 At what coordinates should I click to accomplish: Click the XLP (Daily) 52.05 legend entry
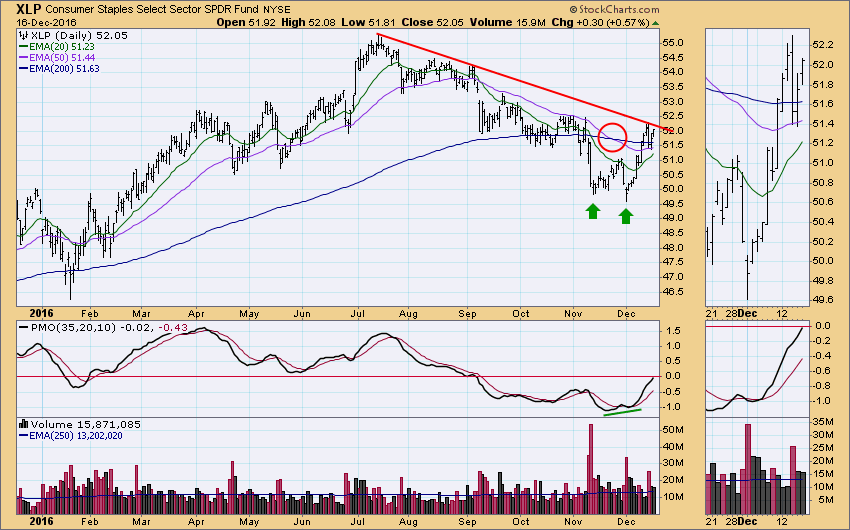pos(79,35)
